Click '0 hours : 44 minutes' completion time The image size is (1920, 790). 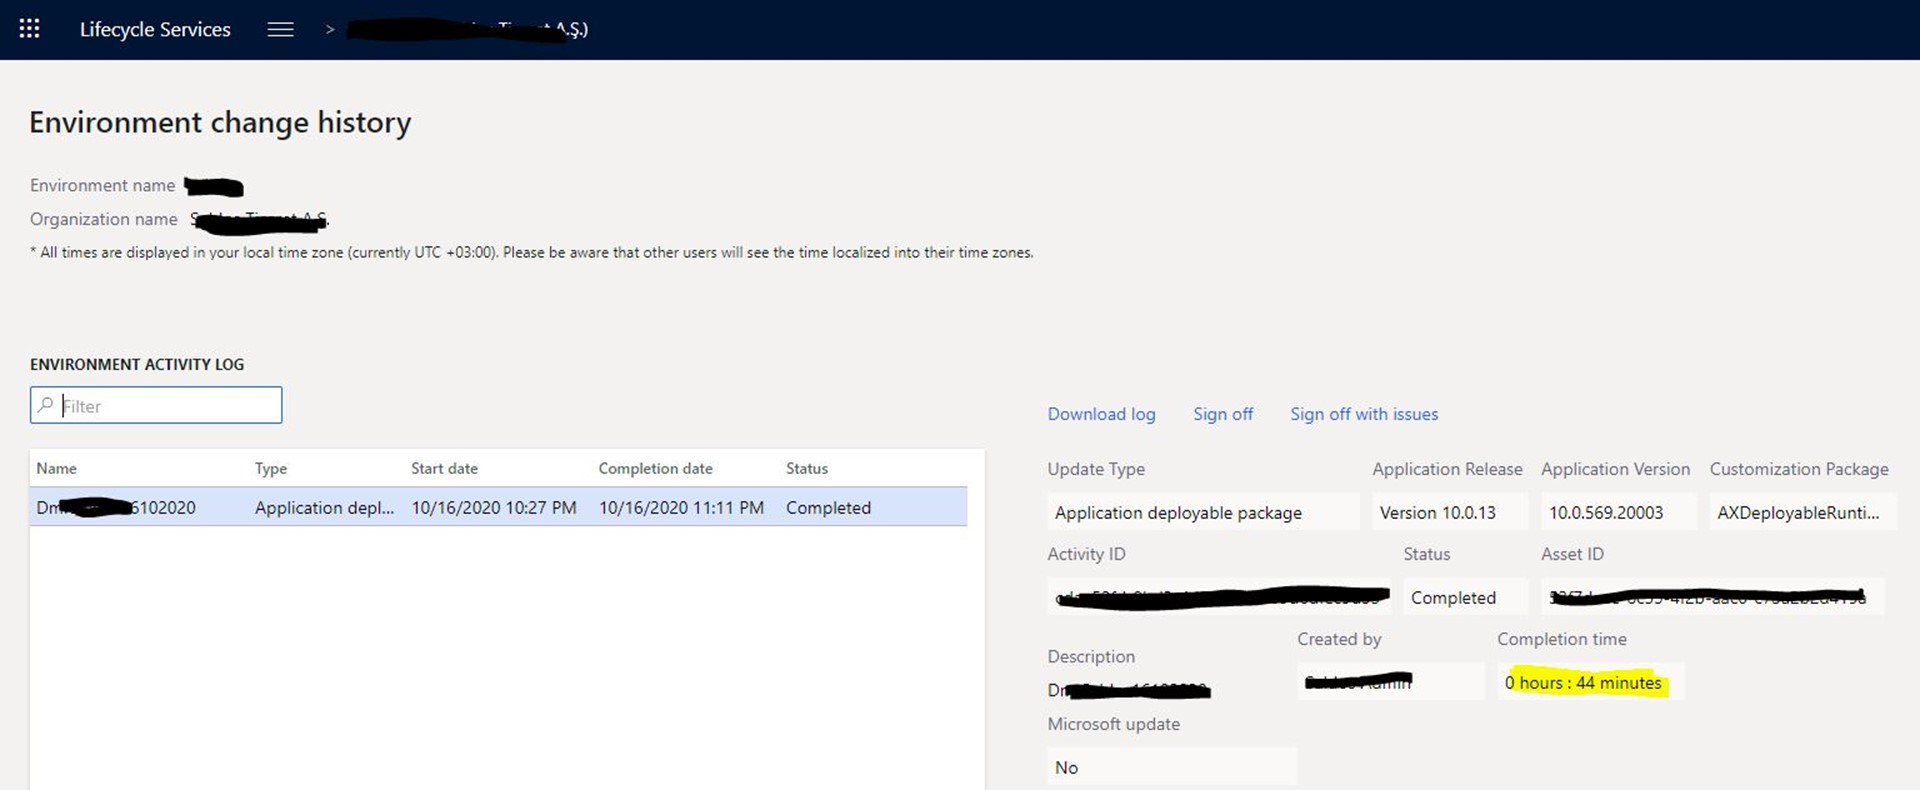pos(1590,682)
